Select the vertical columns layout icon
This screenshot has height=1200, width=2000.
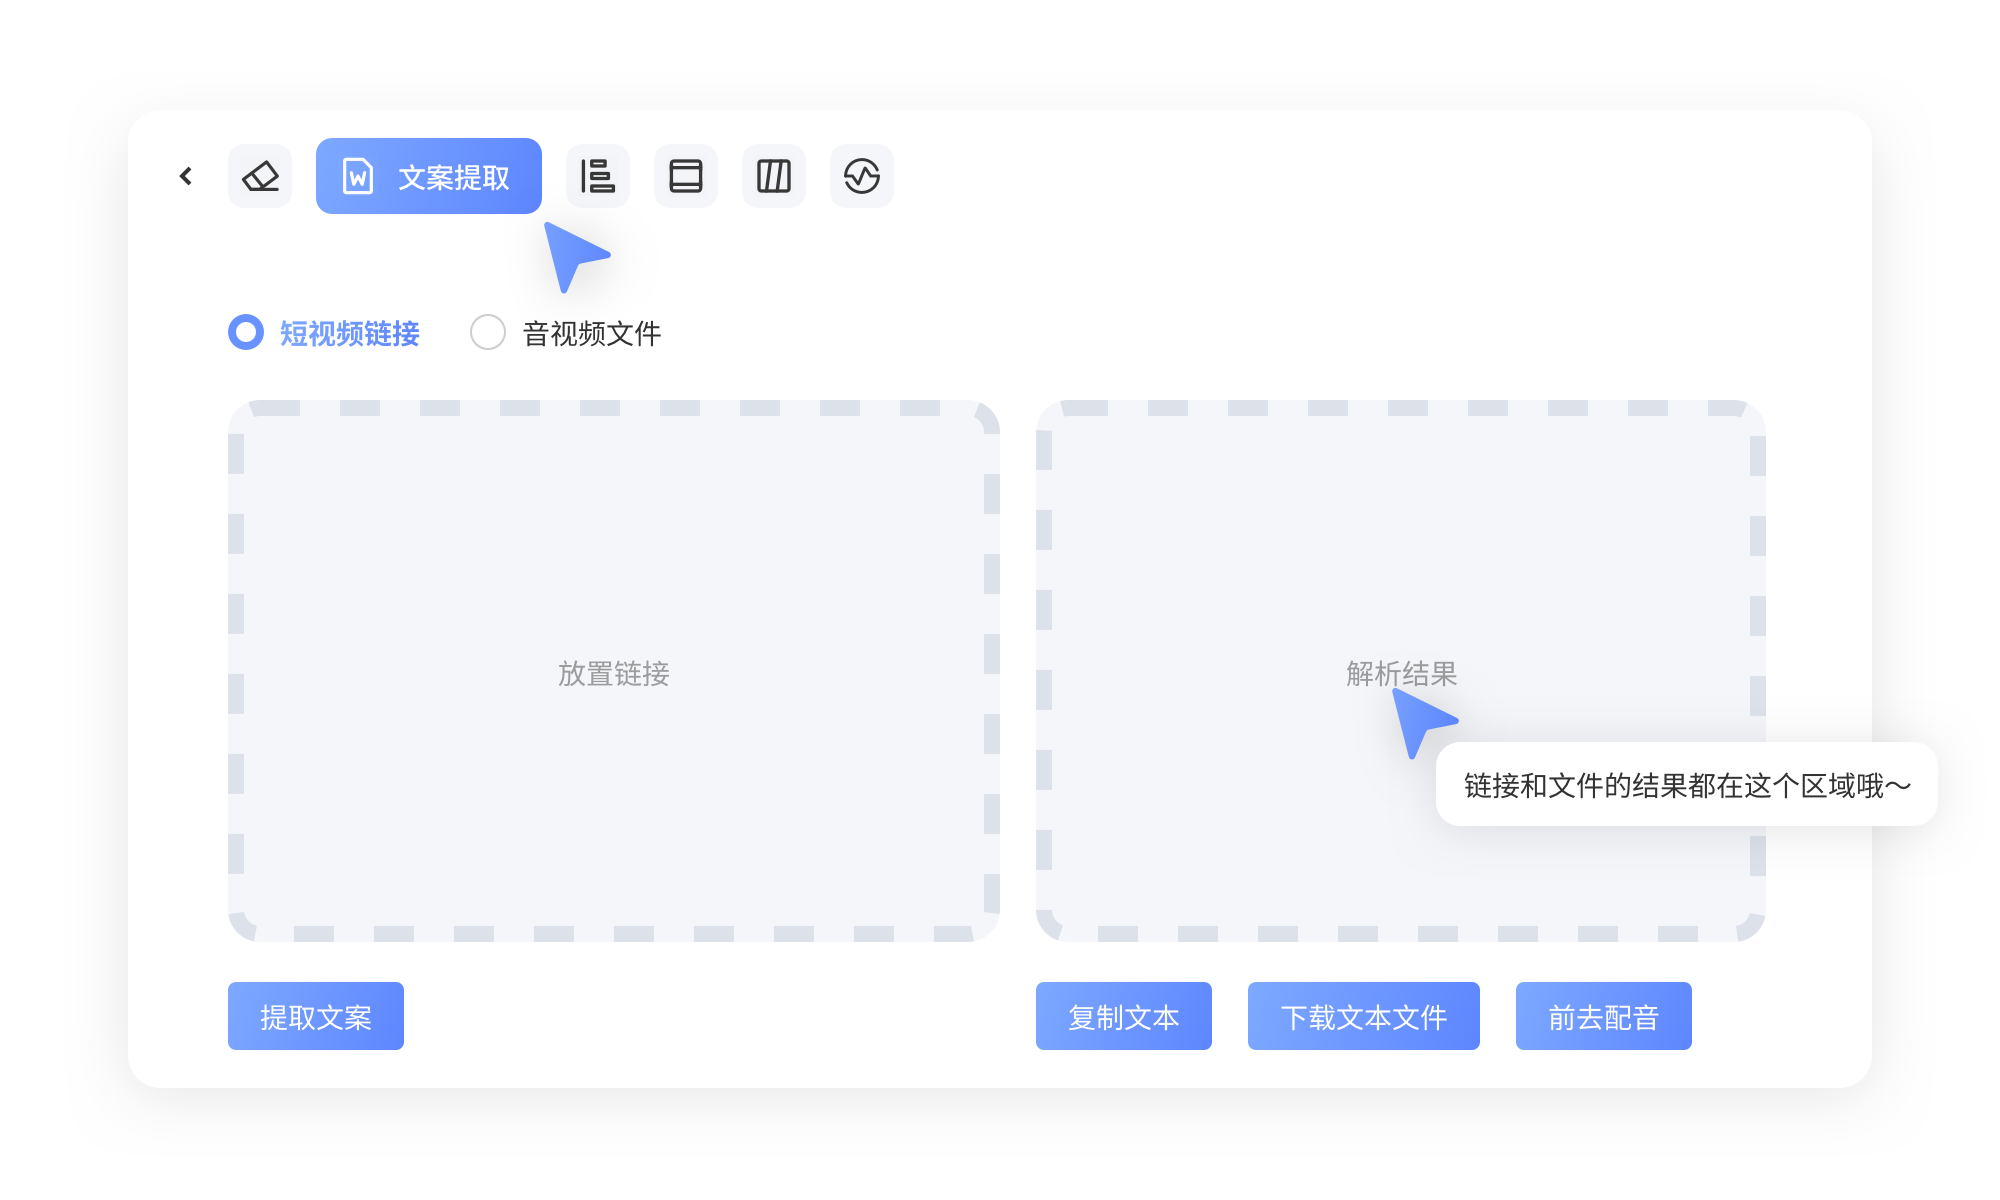tap(773, 176)
